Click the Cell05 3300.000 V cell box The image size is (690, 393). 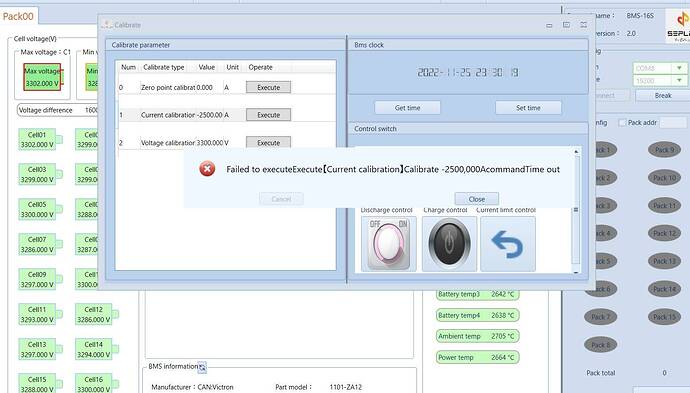coord(37,209)
